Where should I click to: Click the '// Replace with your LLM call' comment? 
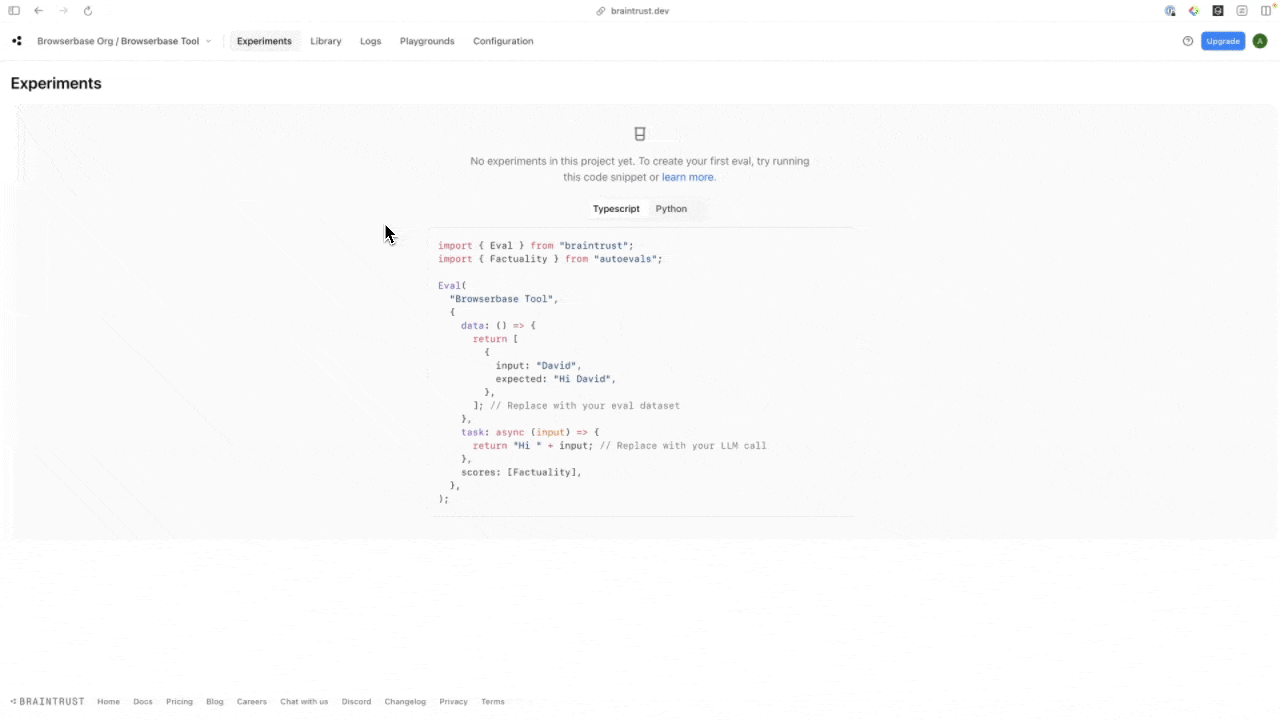point(683,446)
